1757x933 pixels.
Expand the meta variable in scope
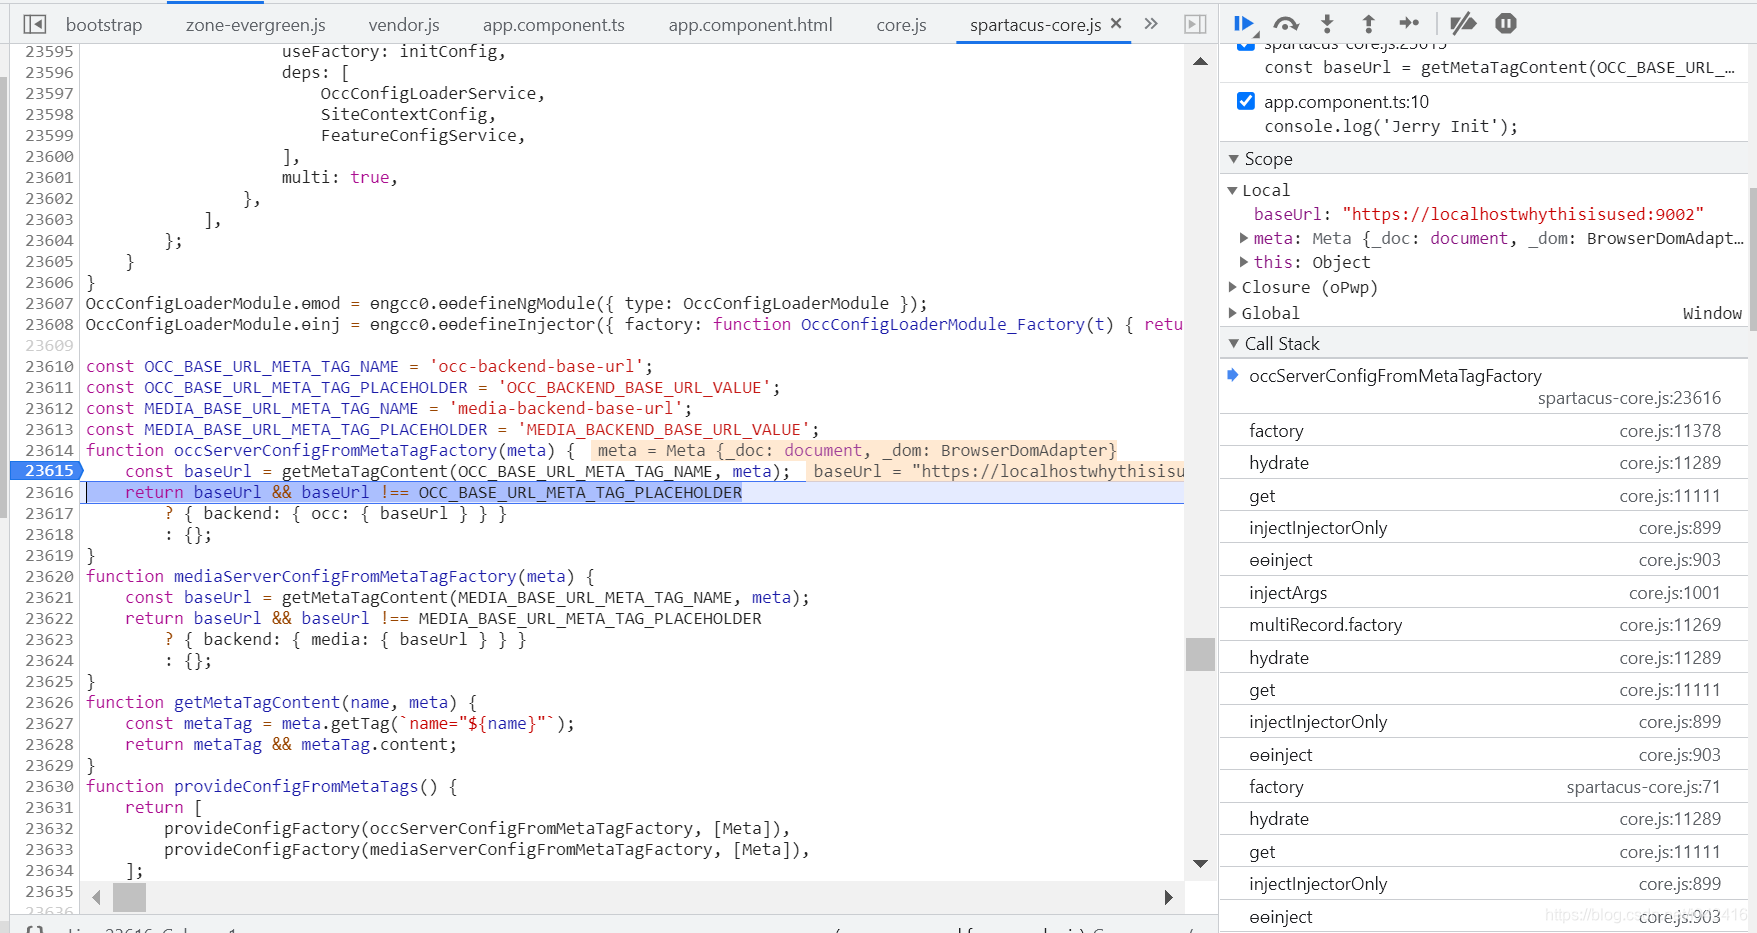(x=1244, y=238)
